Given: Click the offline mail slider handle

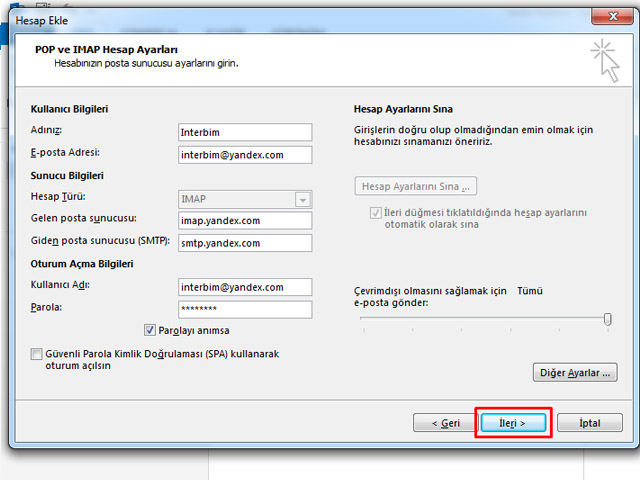Looking at the screenshot, I should 607,319.
